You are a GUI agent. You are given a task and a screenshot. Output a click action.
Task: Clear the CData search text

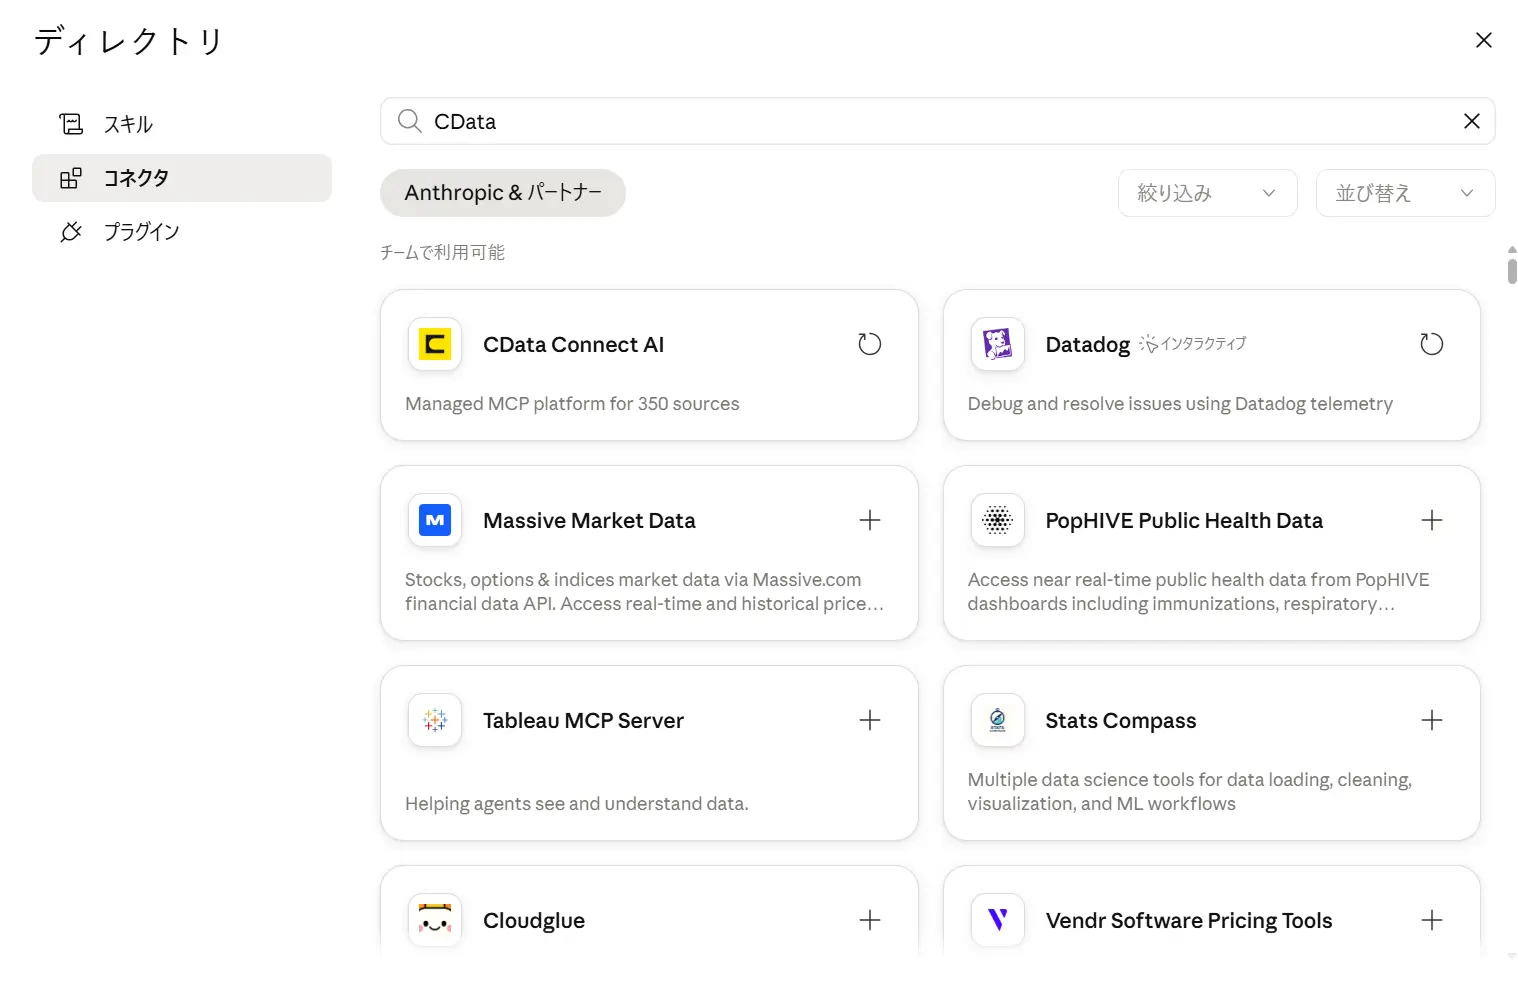point(1471,121)
